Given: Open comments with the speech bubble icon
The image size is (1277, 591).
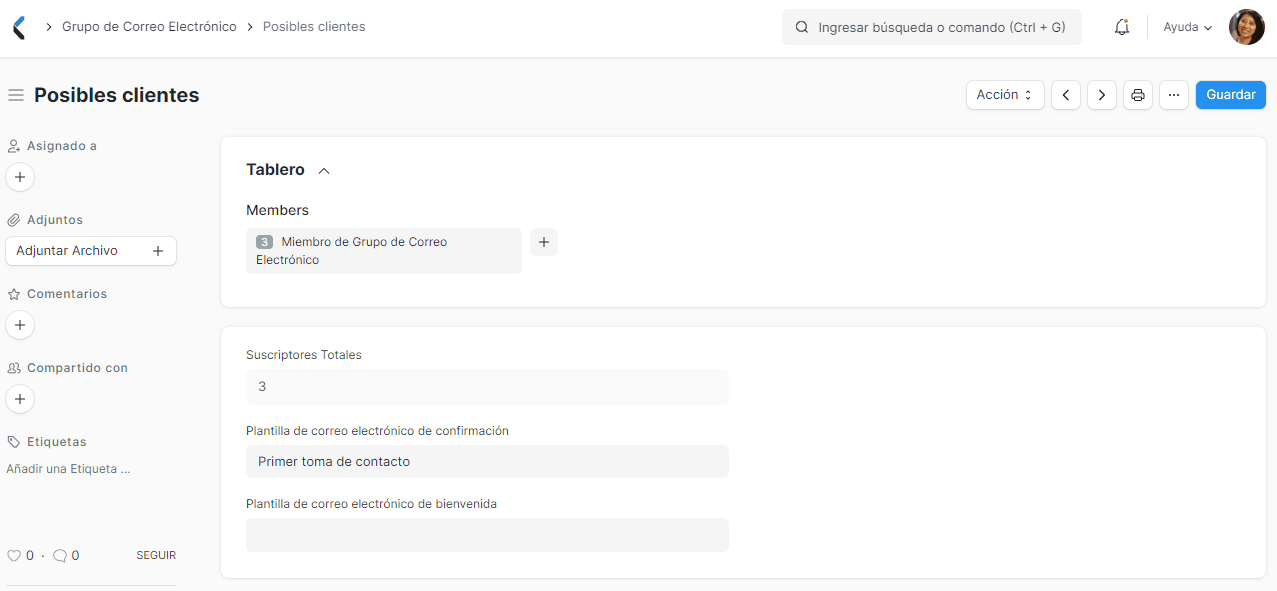Looking at the screenshot, I should click(58, 555).
